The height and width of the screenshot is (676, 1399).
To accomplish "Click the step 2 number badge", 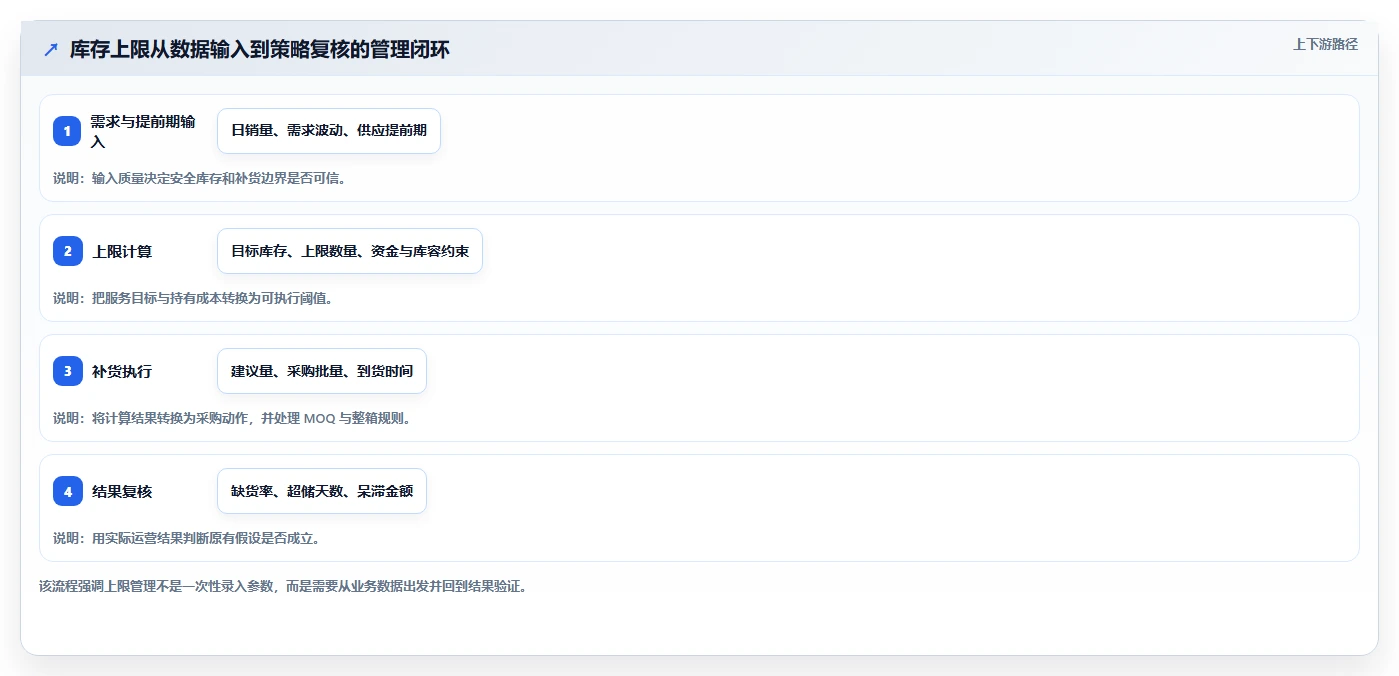I will (x=67, y=251).
